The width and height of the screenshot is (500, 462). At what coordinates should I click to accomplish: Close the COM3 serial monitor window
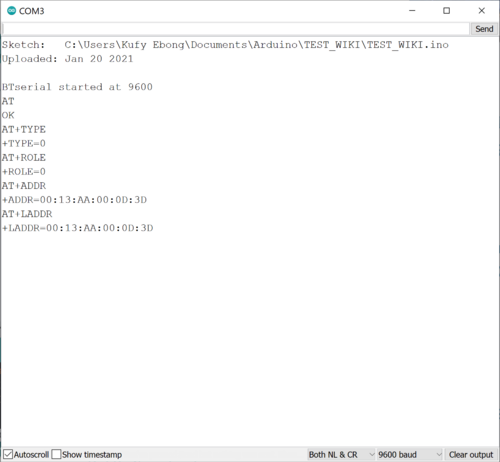click(x=481, y=11)
